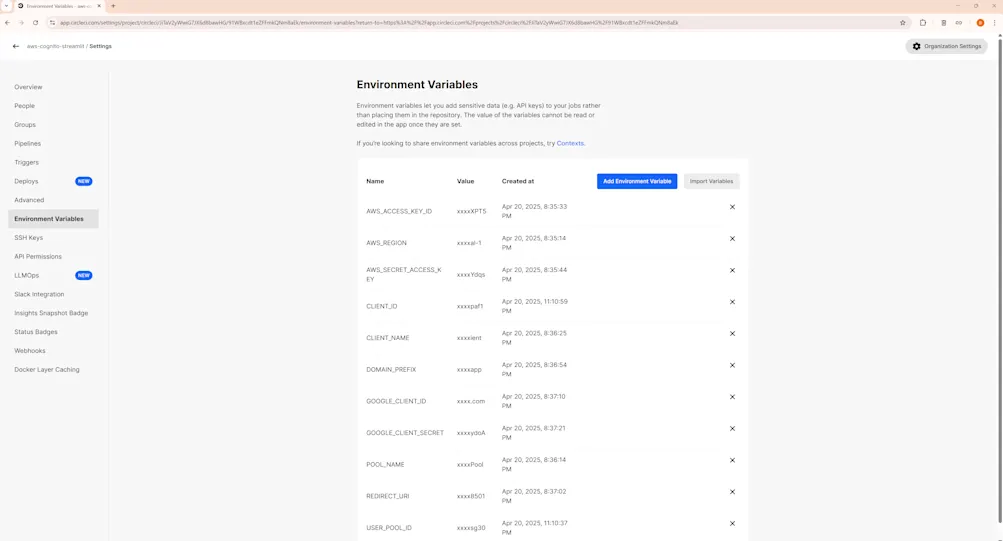This screenshot has height=541, width=1003.
Task: Open Organization Settings
Action: (x=946, y=46)
